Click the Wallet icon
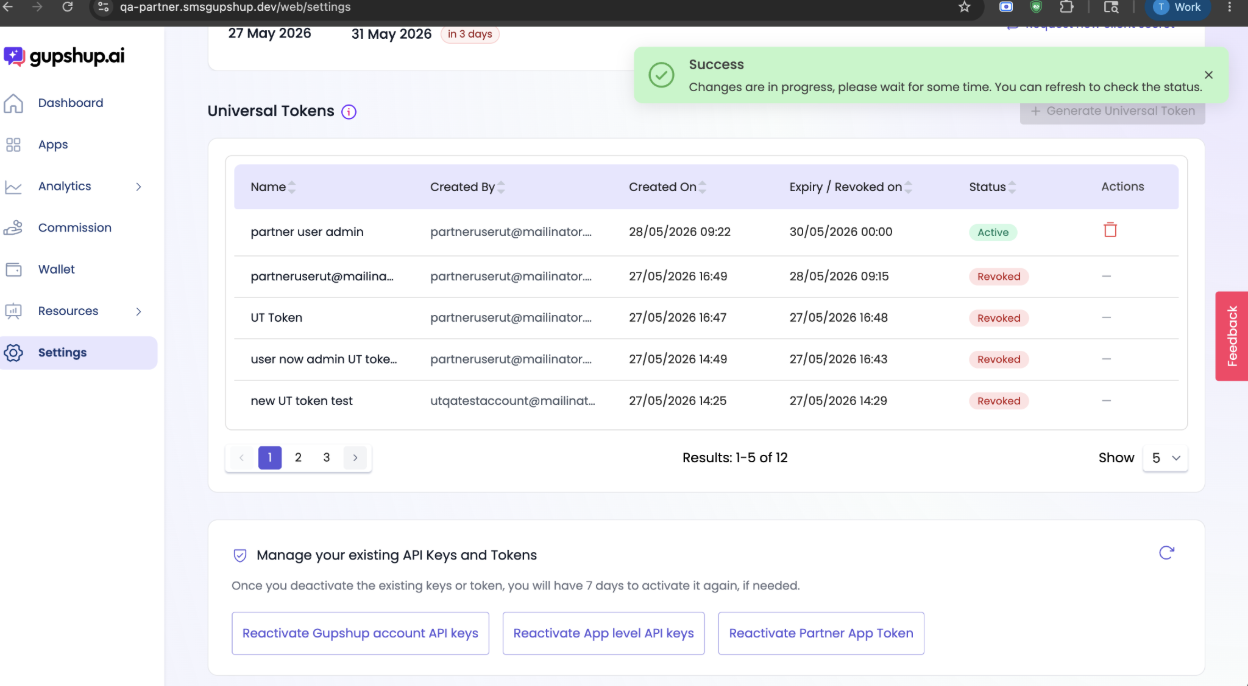 coord(13,270)
